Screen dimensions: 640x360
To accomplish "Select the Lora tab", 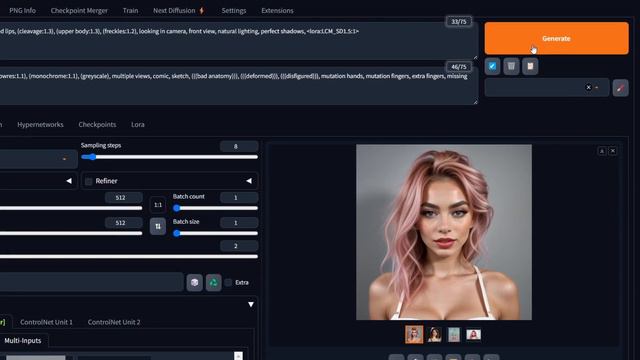I will click(138, 124).
